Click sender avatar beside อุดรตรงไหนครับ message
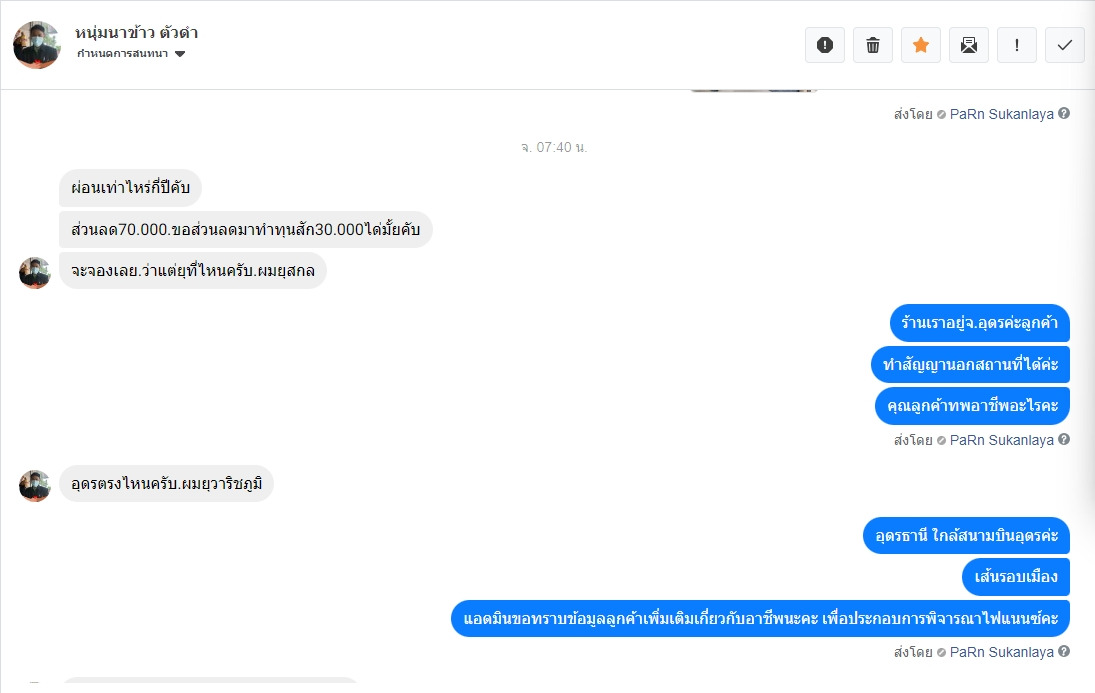 [x=34, y=486]
